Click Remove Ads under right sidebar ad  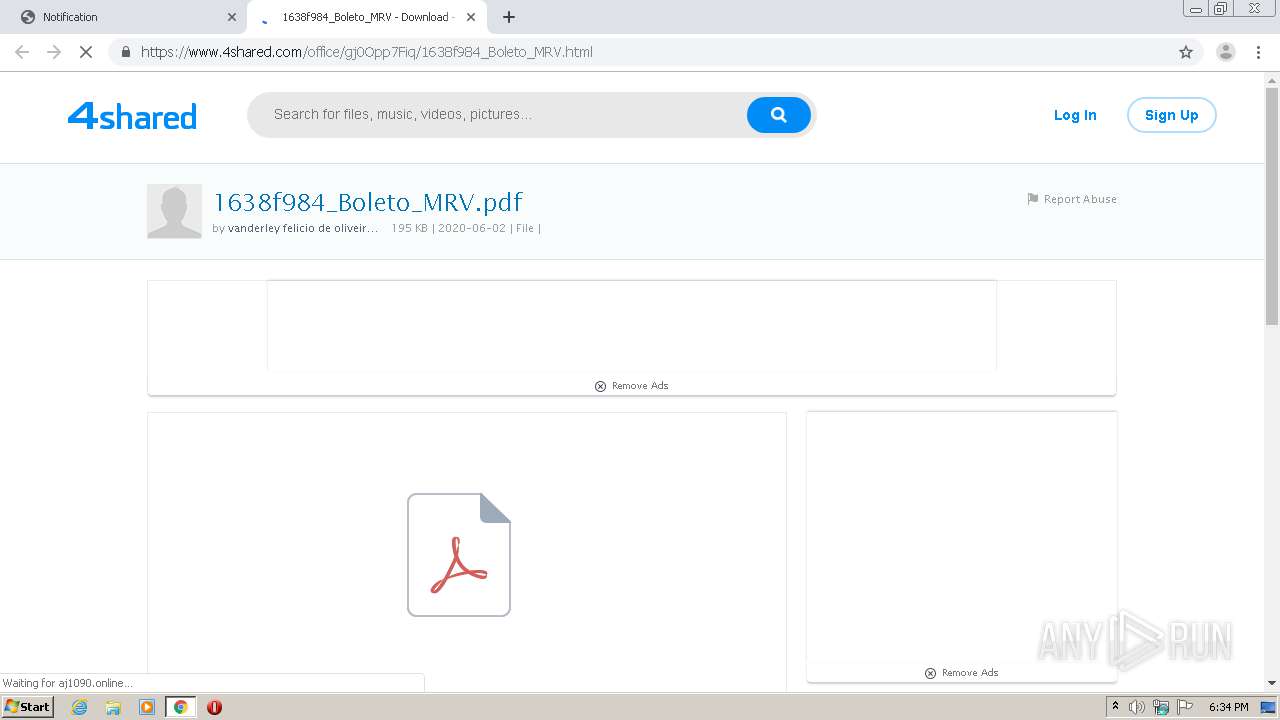961,673
